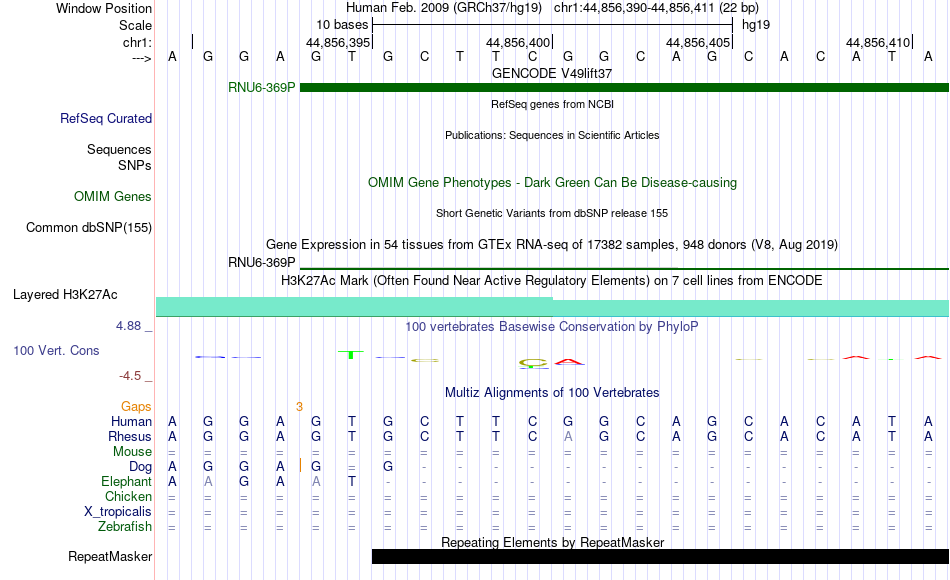Select the Elephant species label
This screenshot has height=580, width=950.
tap(127, 482)
